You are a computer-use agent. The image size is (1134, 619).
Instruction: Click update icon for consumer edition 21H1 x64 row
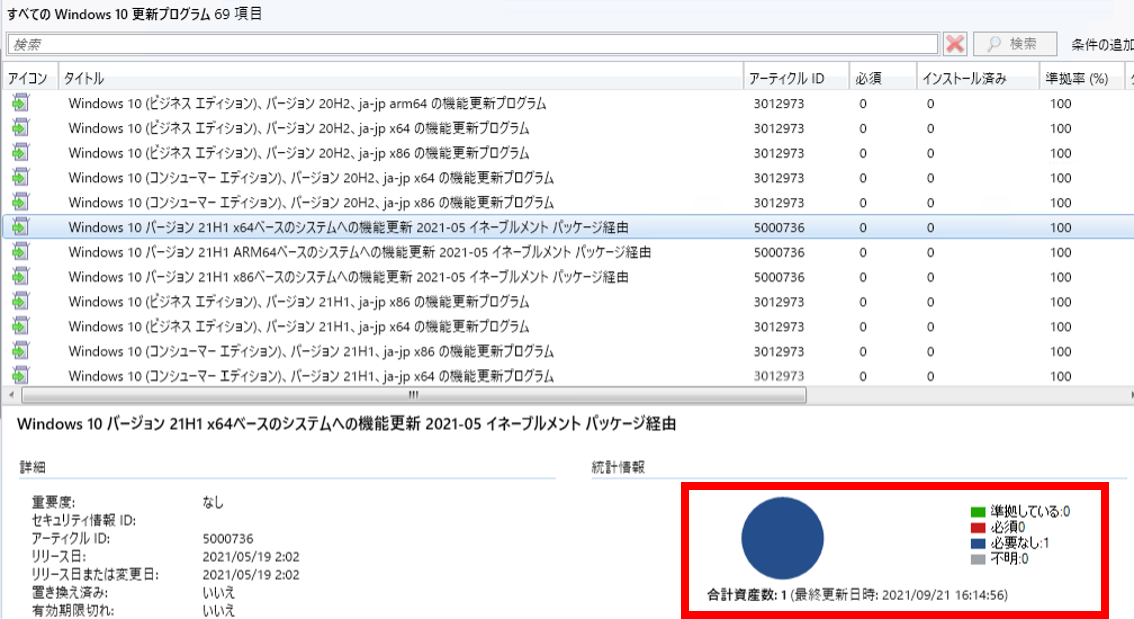point(20,375)
